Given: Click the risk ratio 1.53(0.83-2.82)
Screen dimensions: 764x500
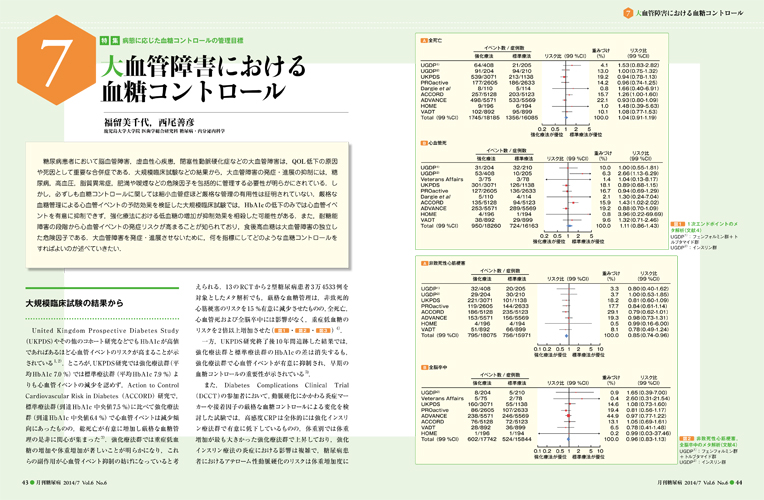Looking at the screenshot, I should [638, 65].
